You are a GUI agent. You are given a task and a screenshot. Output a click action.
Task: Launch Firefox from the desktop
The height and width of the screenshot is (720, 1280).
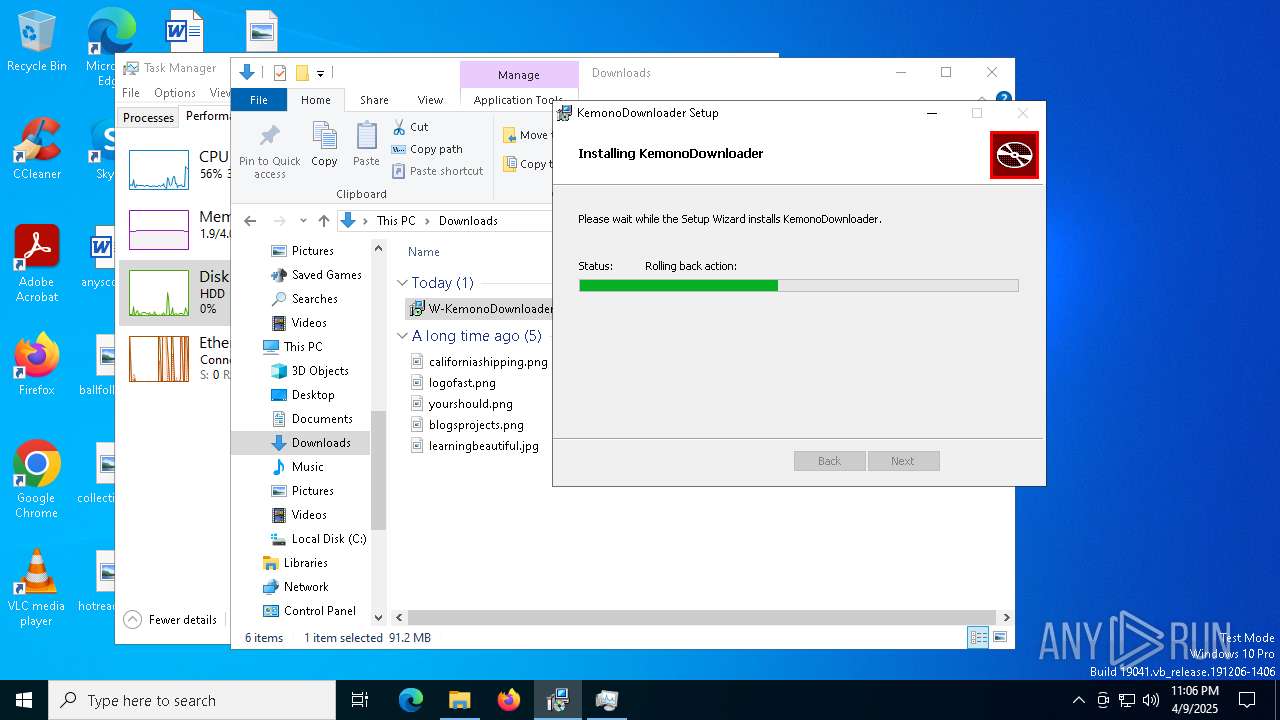pos(36,365)
